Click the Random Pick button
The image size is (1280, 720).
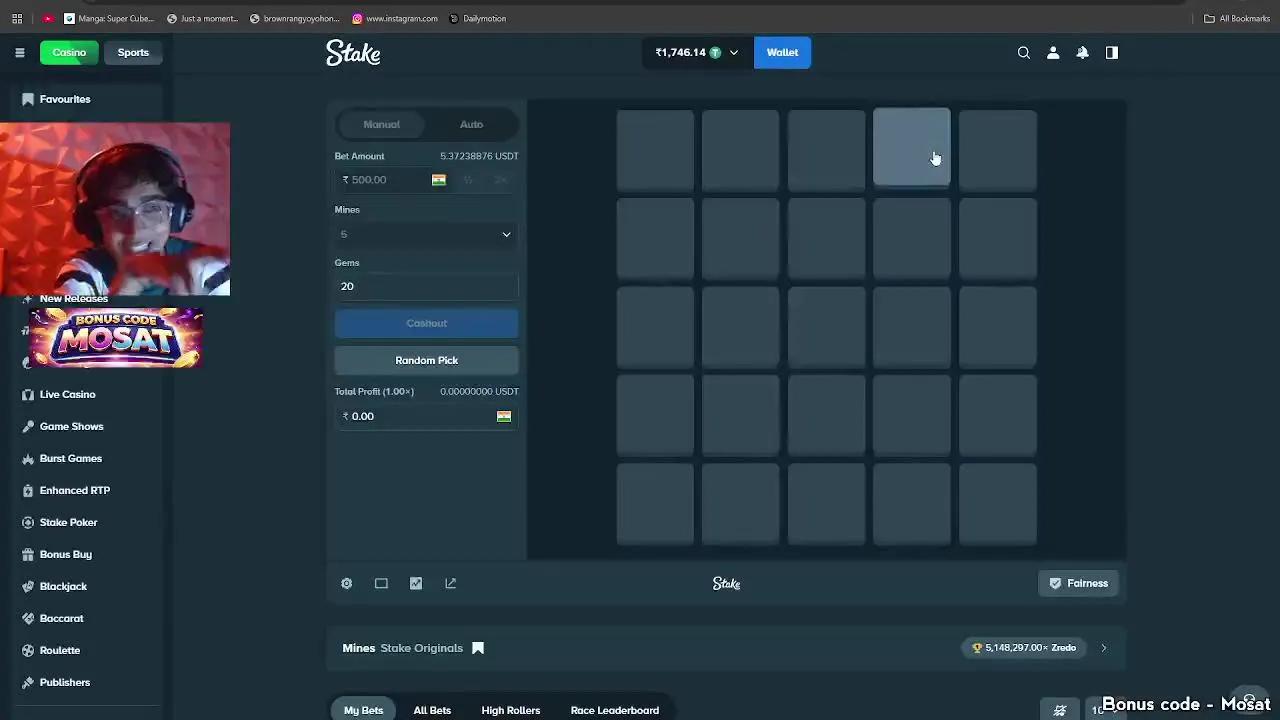(426, 360)
